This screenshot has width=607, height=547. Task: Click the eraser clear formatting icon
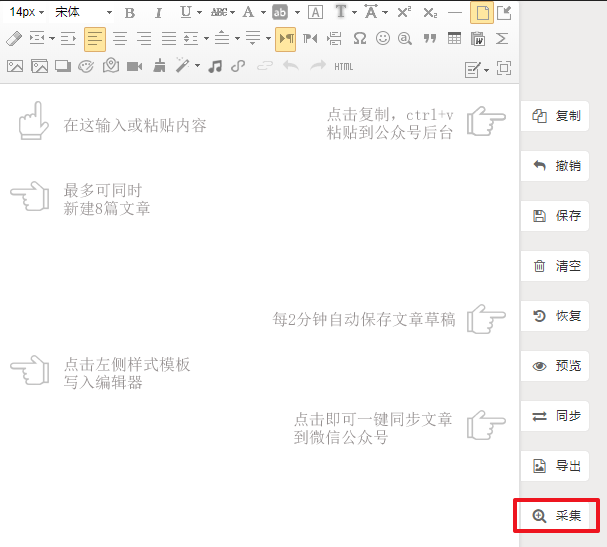tap(14, 39)
